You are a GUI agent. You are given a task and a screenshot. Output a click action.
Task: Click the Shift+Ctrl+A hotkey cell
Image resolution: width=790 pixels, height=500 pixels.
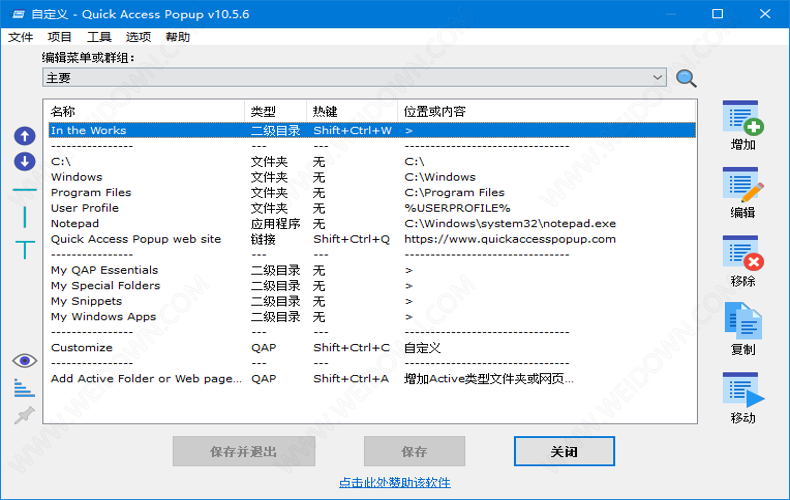[x=351, y=379]
